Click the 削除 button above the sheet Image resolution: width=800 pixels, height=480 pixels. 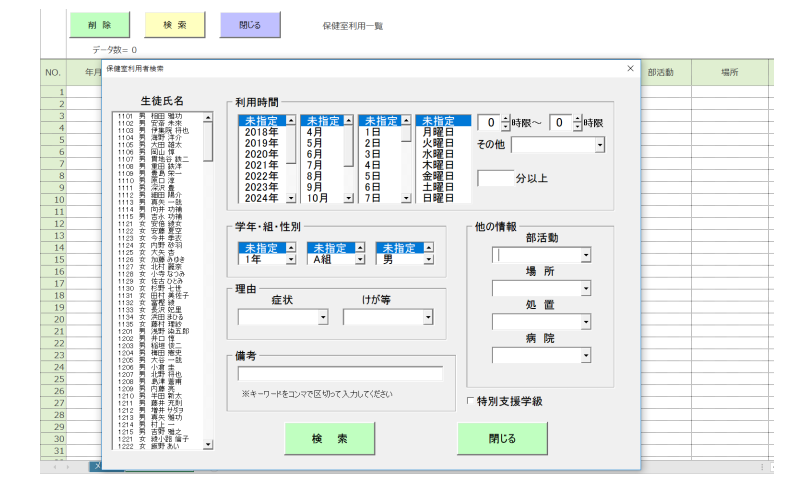coord(99,25)
